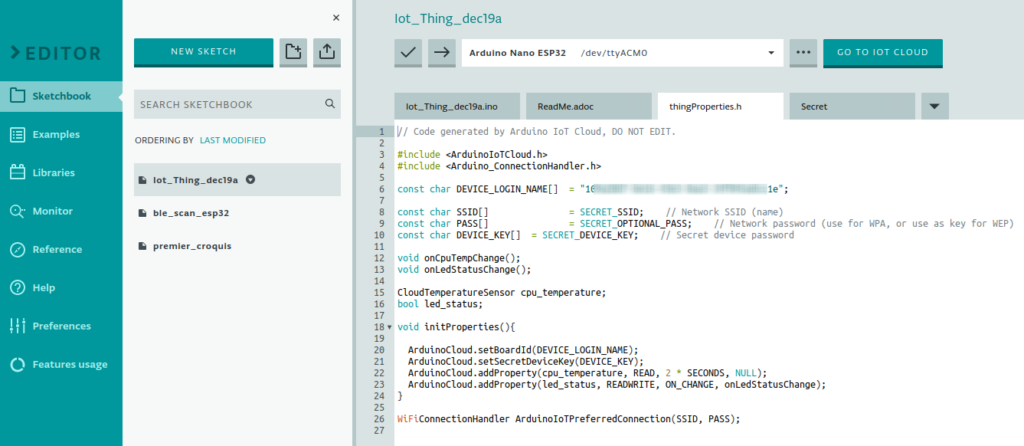Click the bool led_status line
Viewport: 1024px width, 446px height.
[x=440, y=304]
